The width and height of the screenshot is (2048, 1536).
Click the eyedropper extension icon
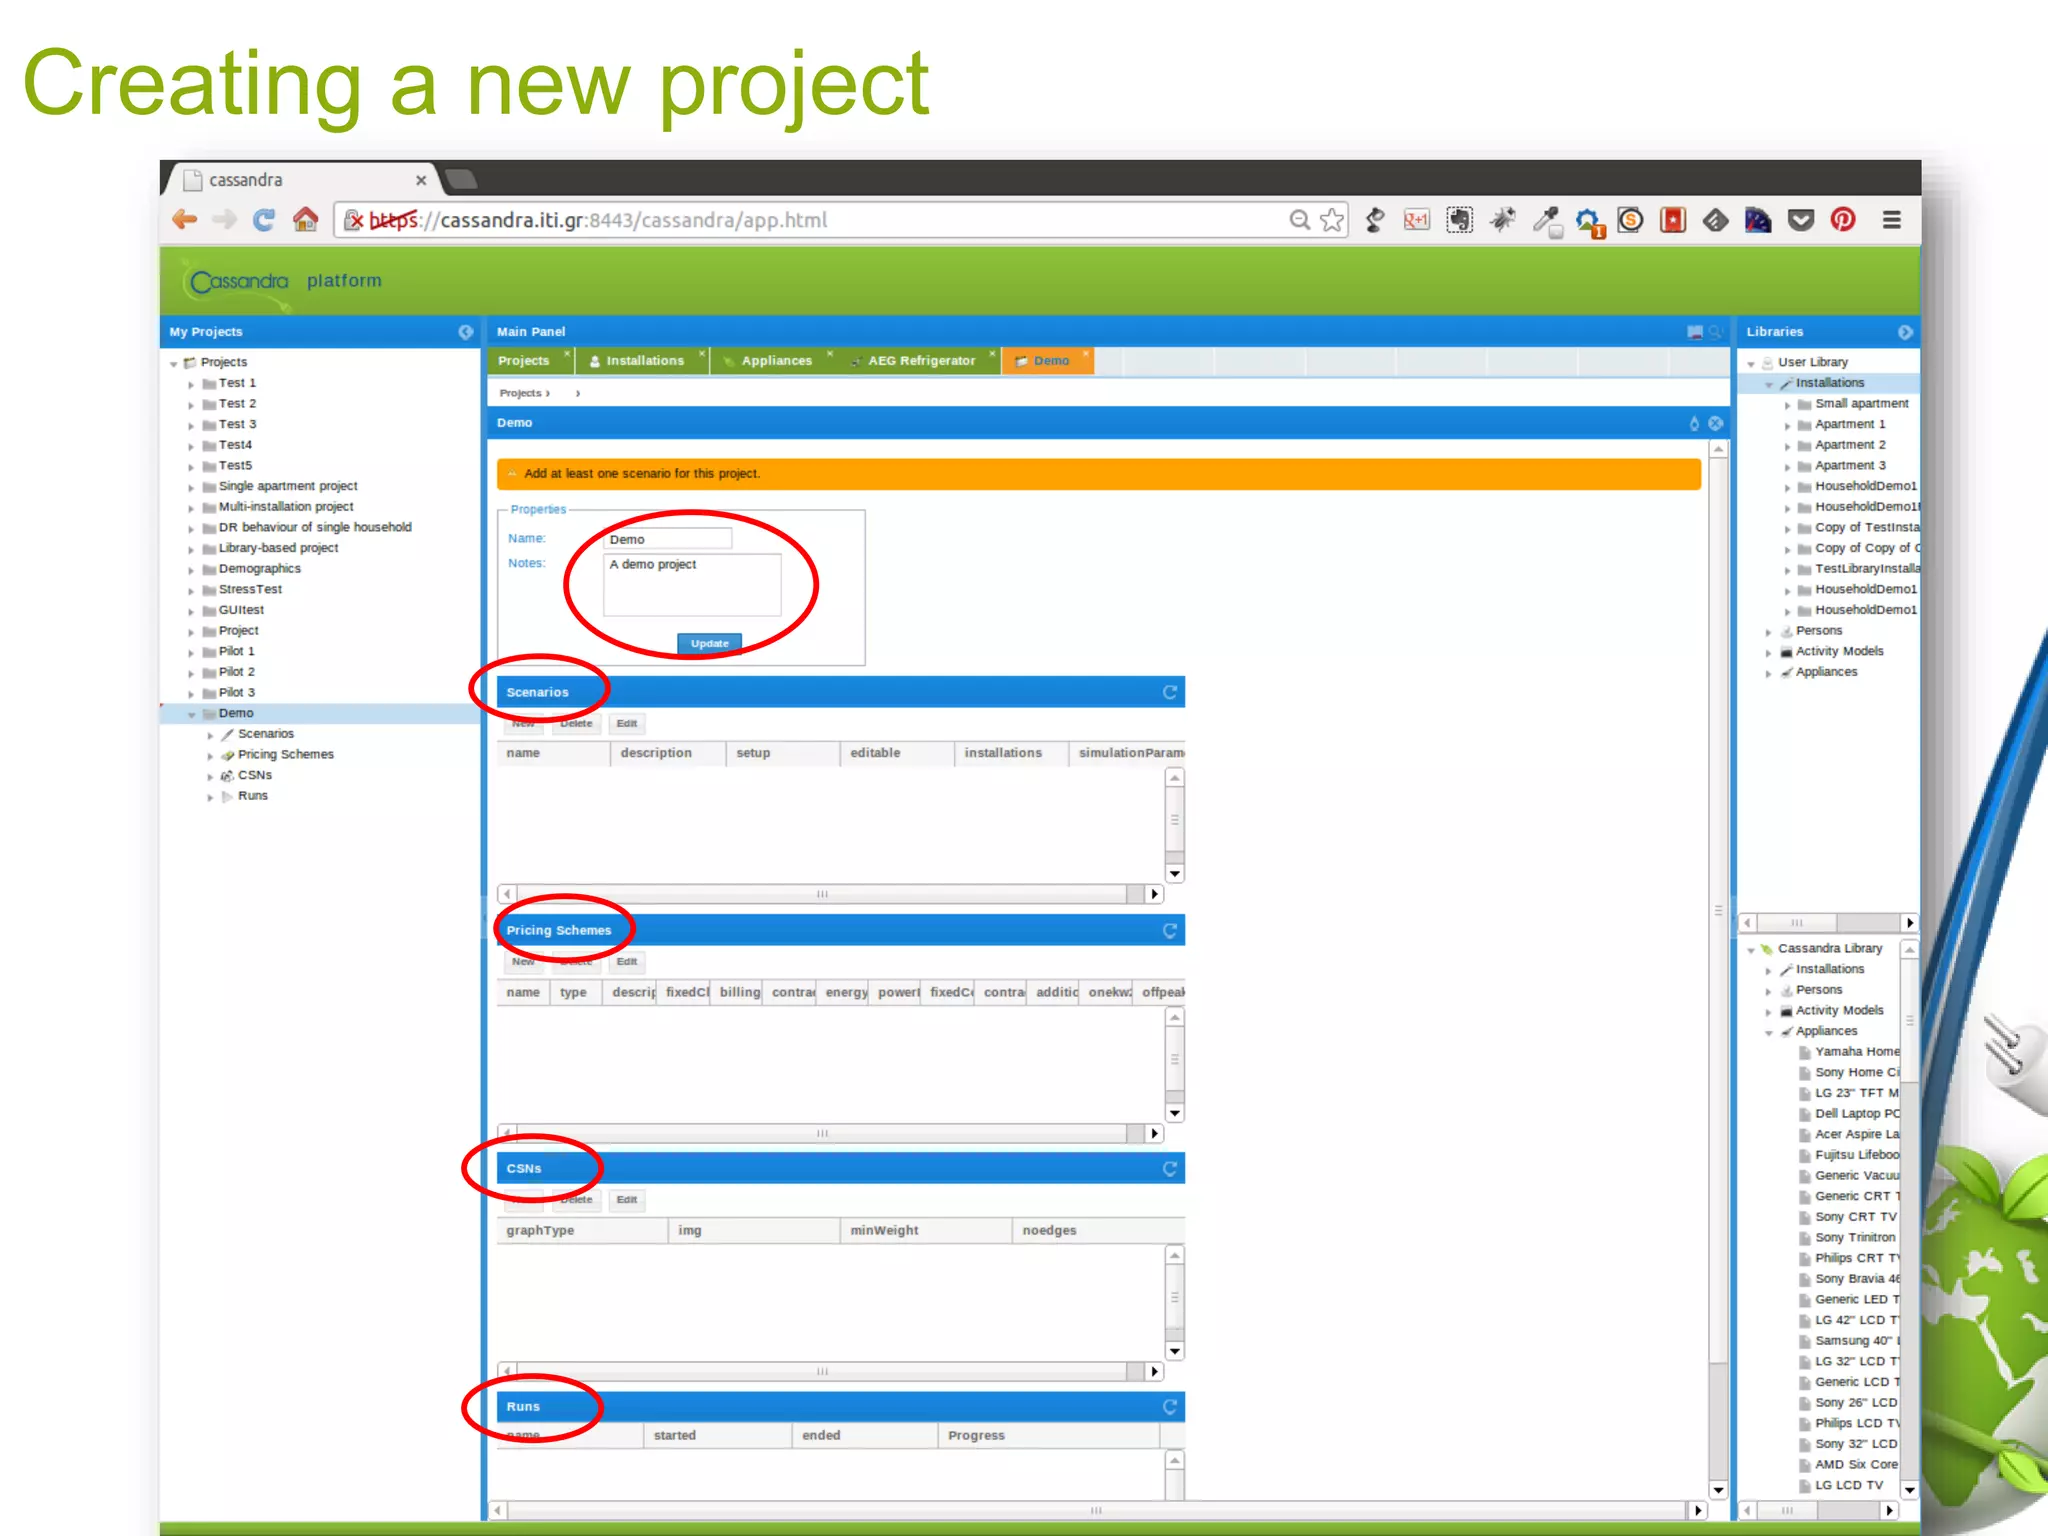pos(1547,220)
